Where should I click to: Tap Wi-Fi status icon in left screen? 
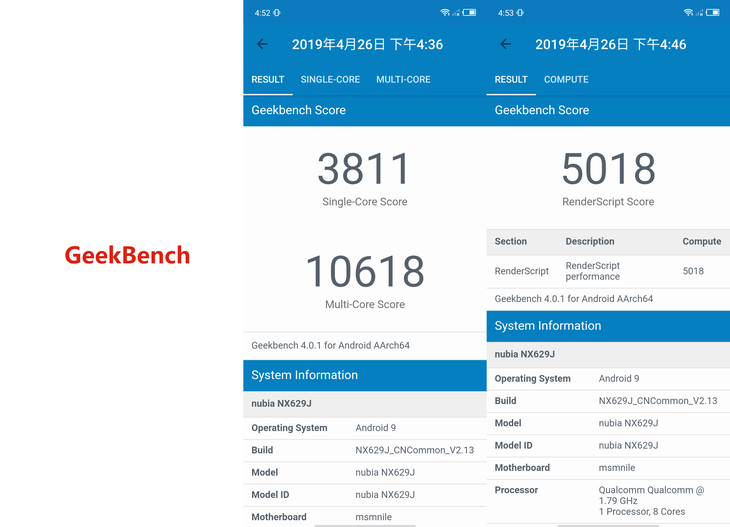pyautogui.click(x=445, y=13)
